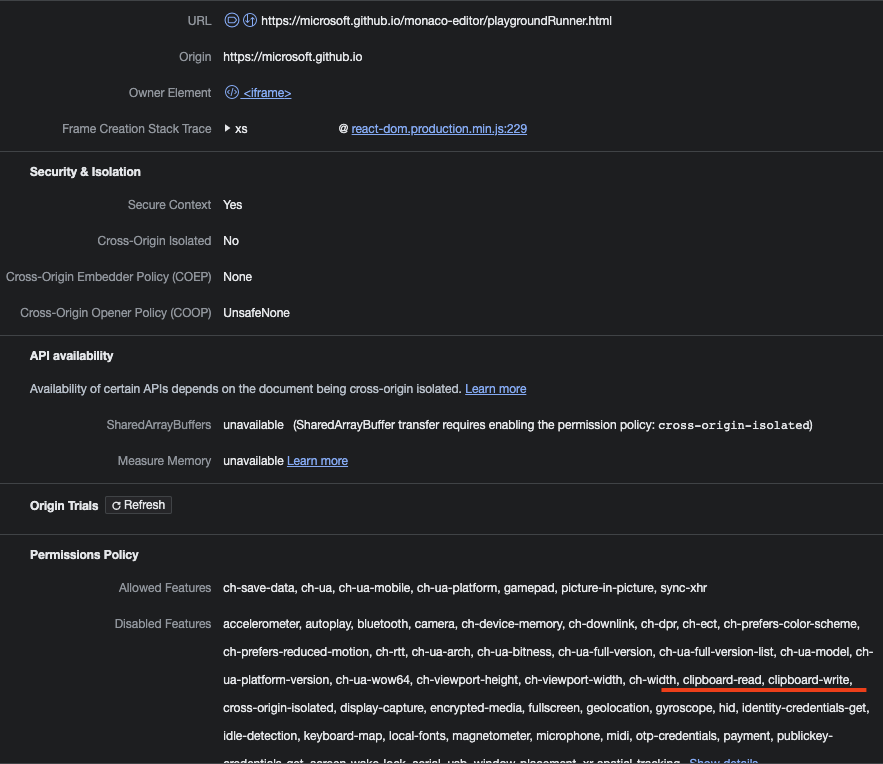Screen dimensions: 883x764
Task: Click the circular refresh icon inside Refresh button
Action: [116, 505]
